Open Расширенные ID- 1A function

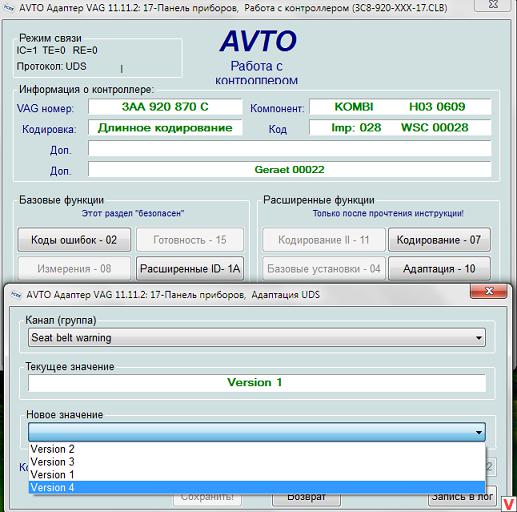tap(190, 268)
